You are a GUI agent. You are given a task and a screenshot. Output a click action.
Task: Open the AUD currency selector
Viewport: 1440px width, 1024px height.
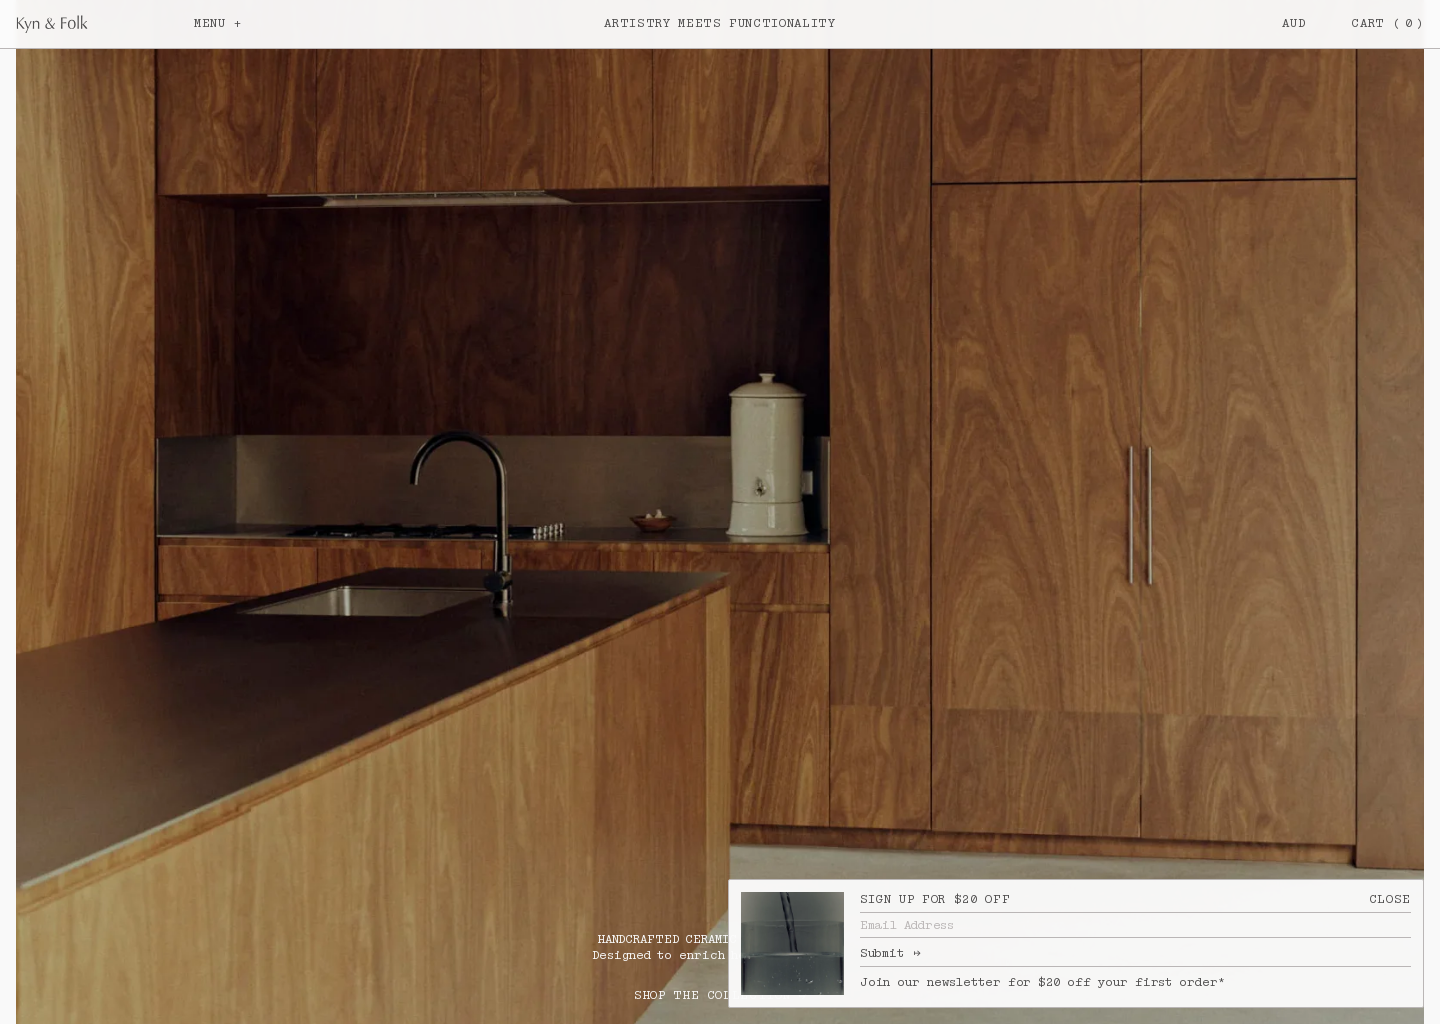pyautogui.click(x=1294, y=23)
